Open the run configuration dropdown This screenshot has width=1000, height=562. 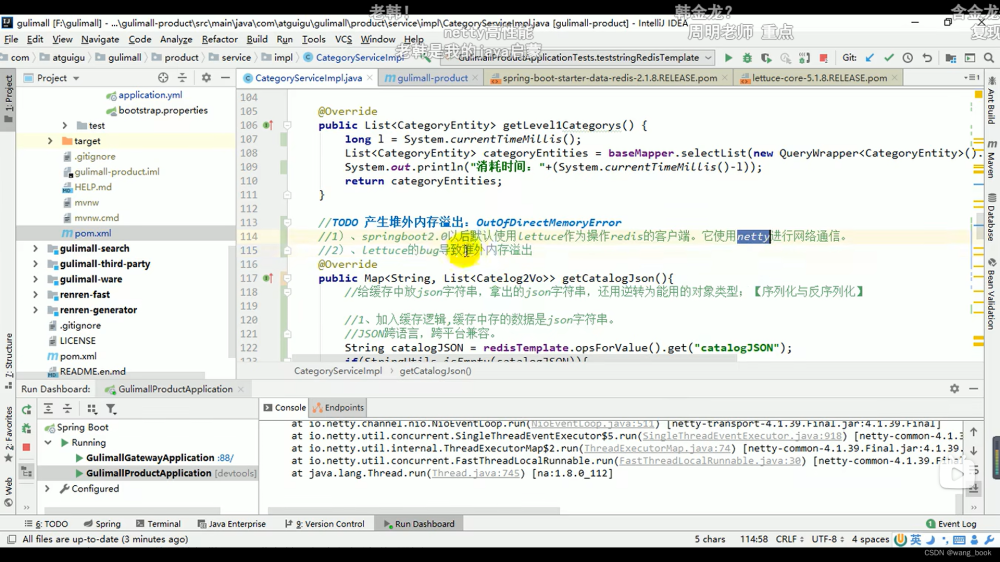coord(708,57)
